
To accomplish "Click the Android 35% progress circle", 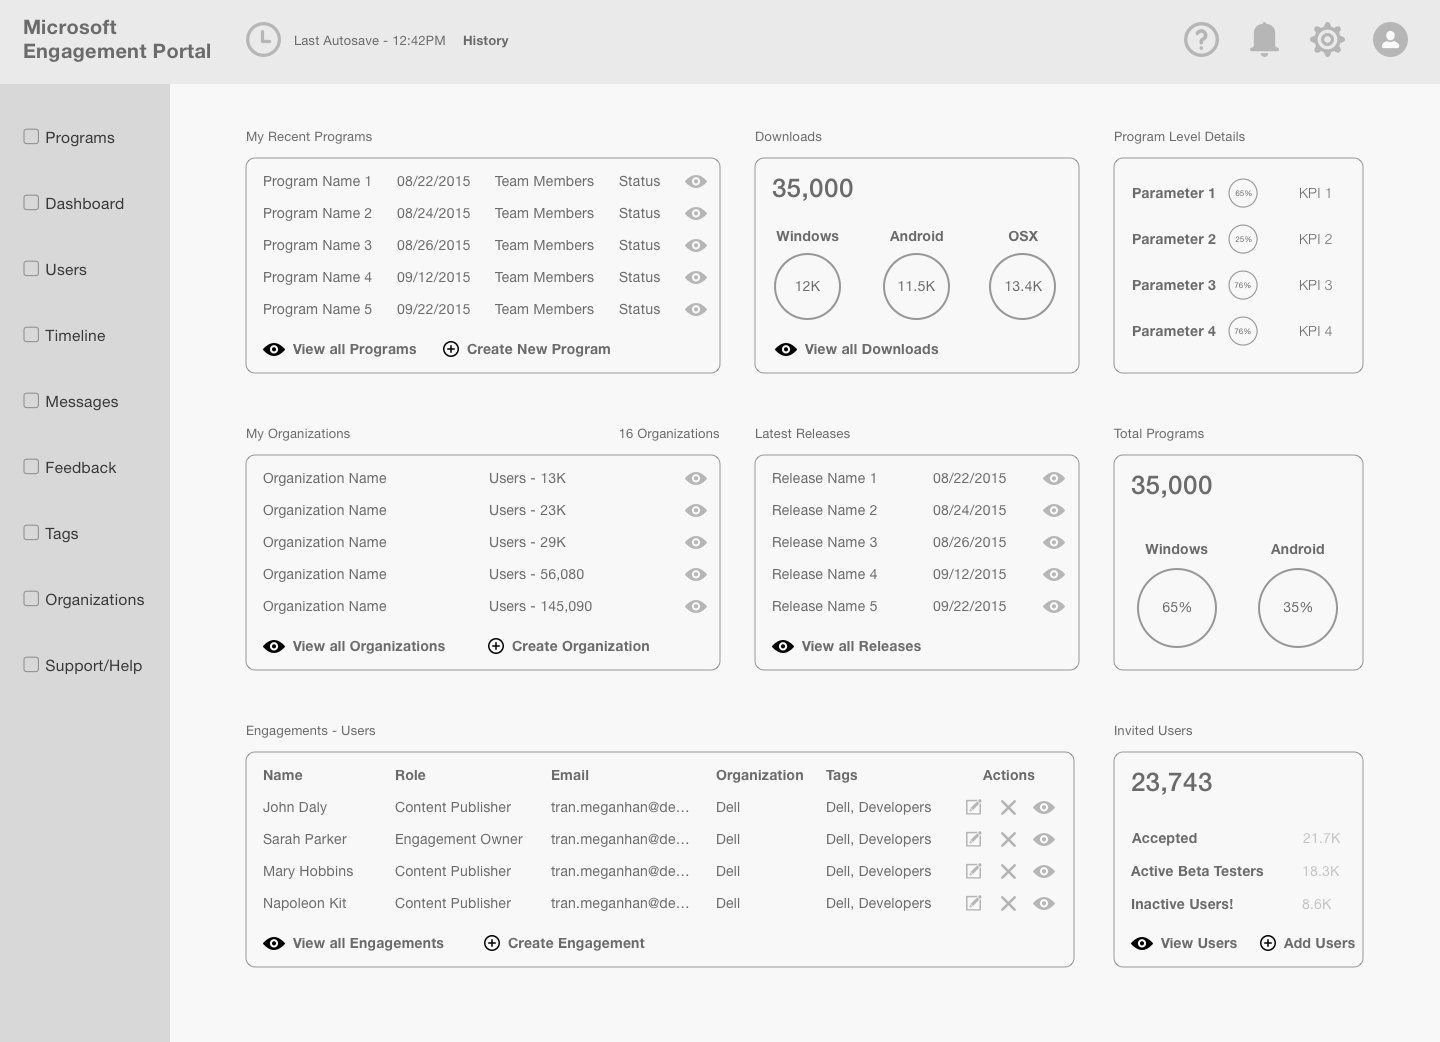I will (x=1298, y=608).
